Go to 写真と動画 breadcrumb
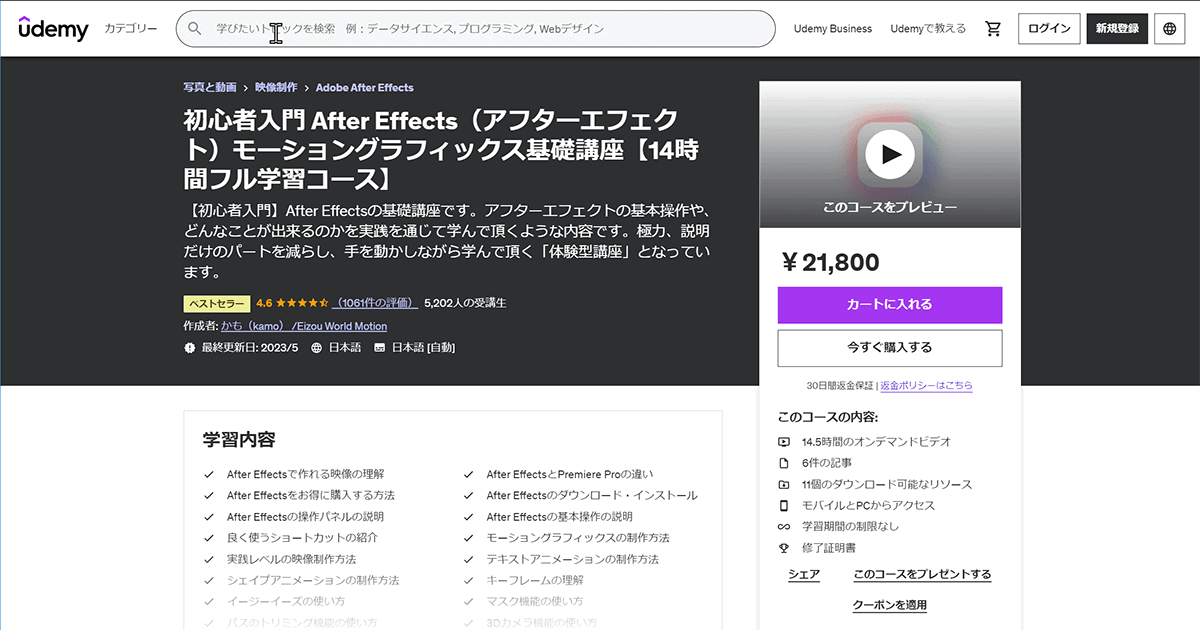1200x630 pixels. pyautogui.click(x=209, y=87)
